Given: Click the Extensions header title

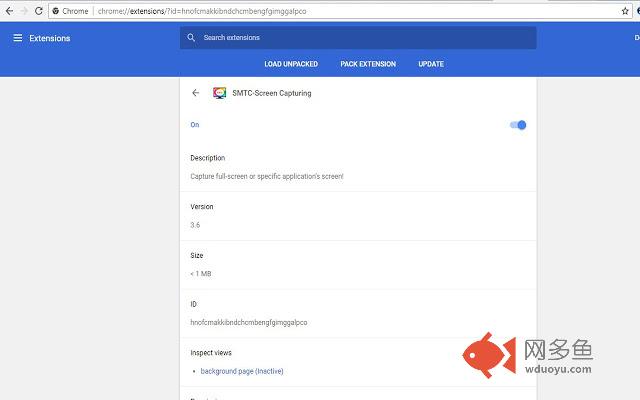Looking at the screenshot, I should click(x=50, y=38).
